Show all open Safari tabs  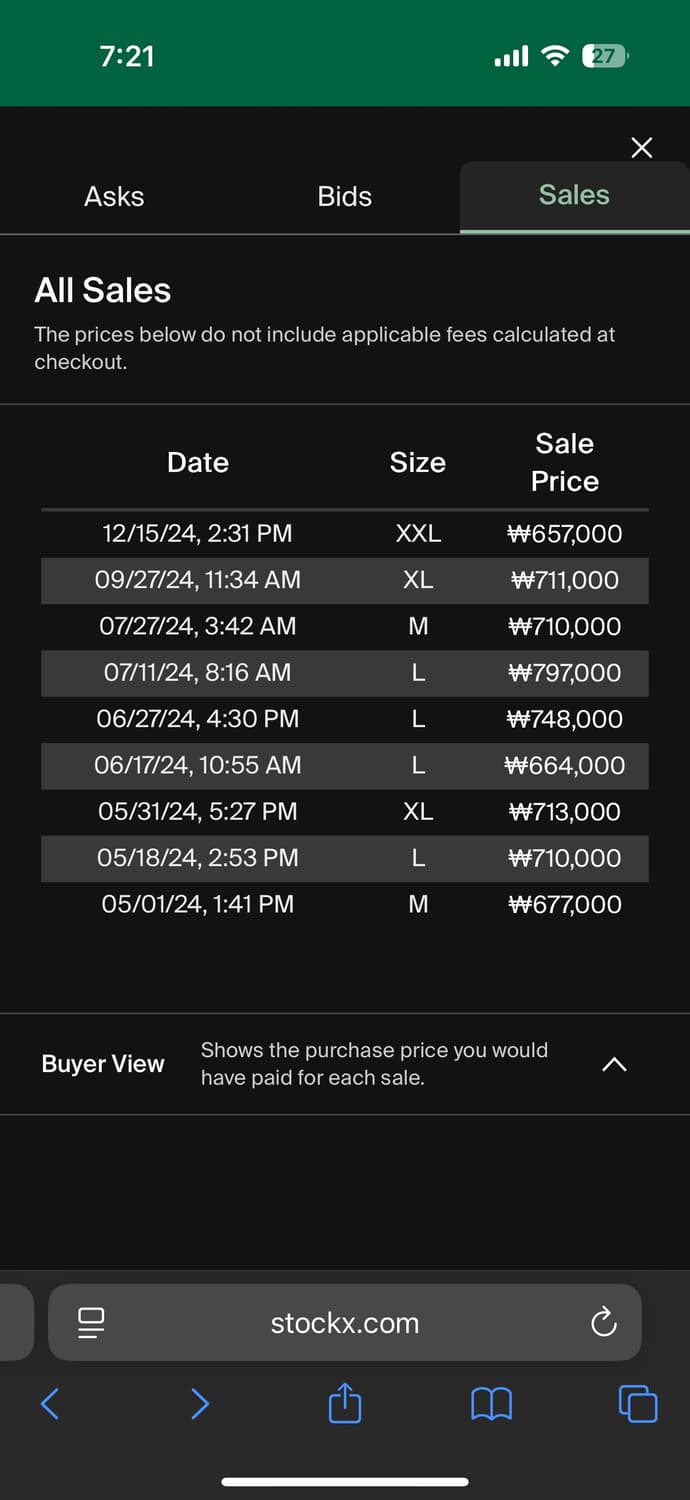pyautogui.click(x=638, y=1403)
